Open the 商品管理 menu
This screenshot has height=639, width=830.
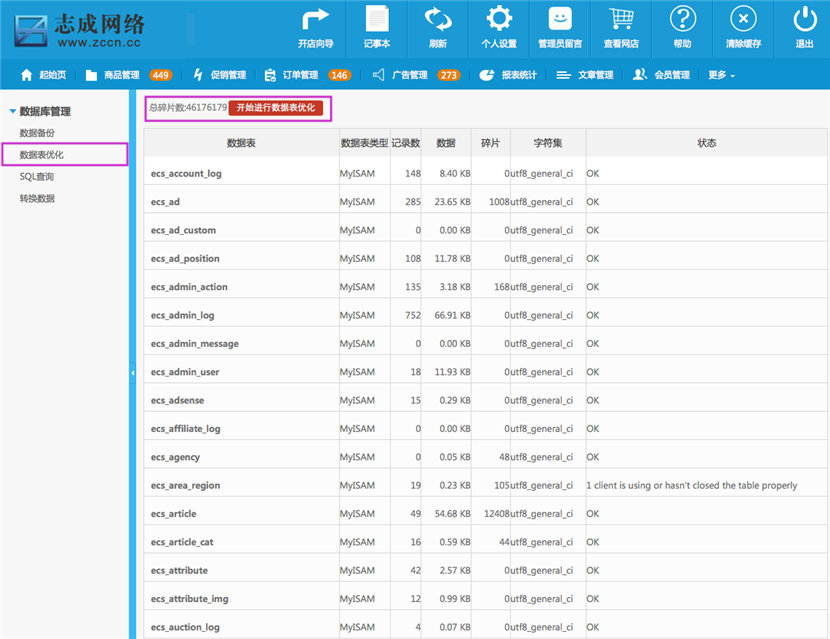click(x=122, y=75)
